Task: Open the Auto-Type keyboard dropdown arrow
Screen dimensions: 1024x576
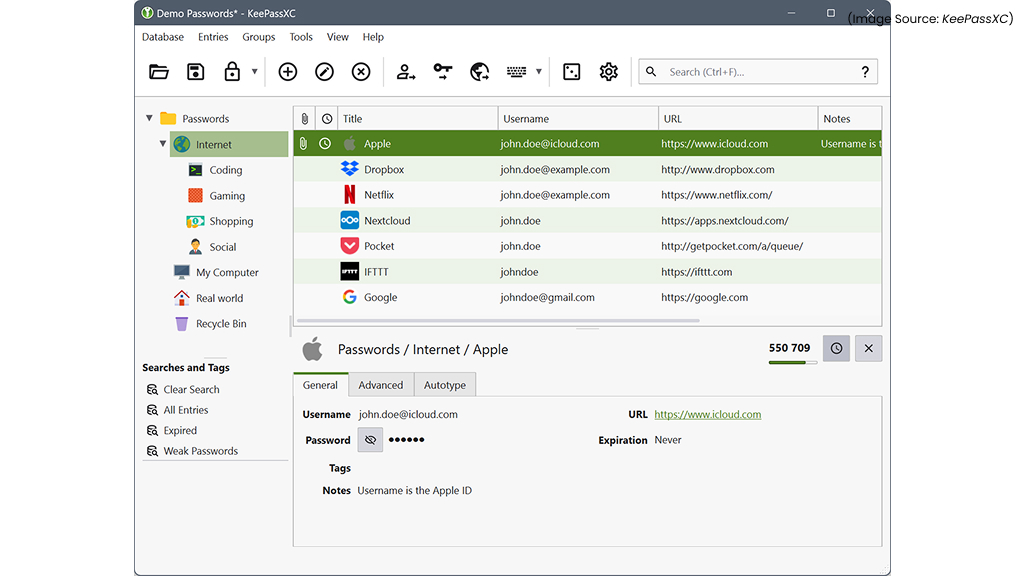Action: [x=539, y=72]
